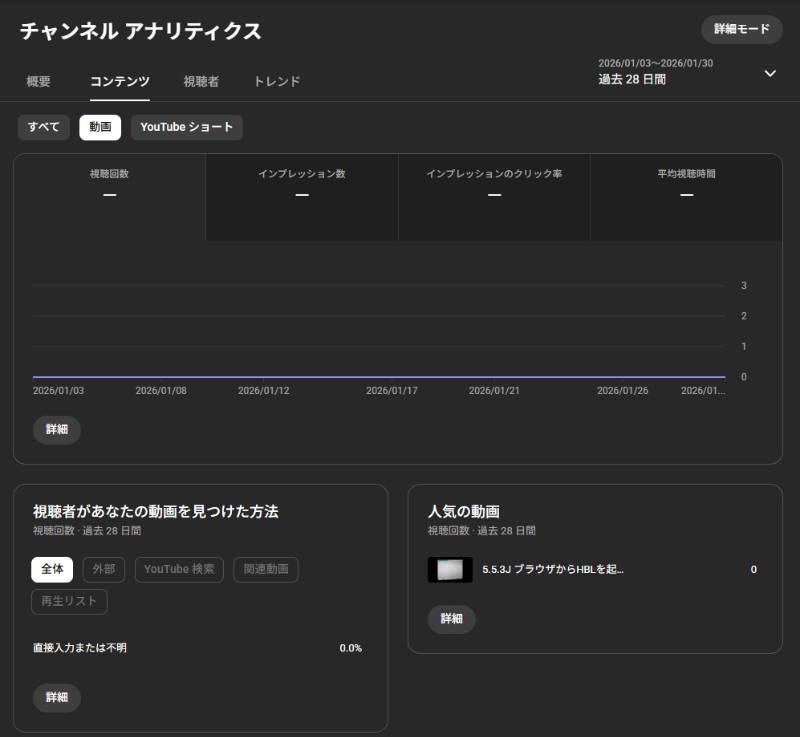
Task: Click the 2026/01/21 chart date label
Action: (x=494, y=391)
